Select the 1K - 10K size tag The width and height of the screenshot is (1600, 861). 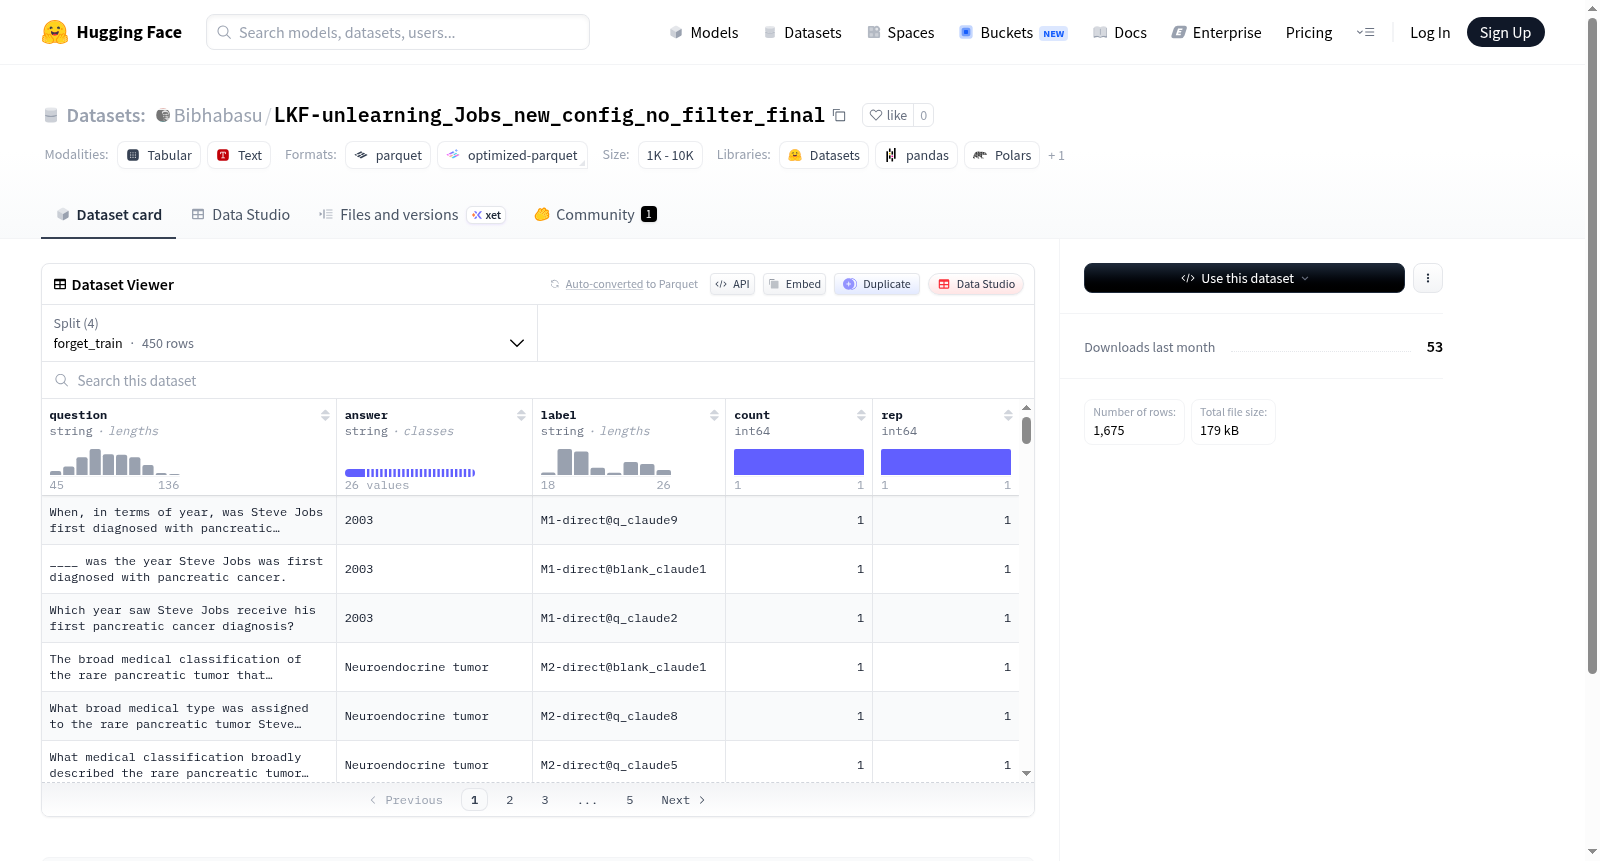point(670,155)
